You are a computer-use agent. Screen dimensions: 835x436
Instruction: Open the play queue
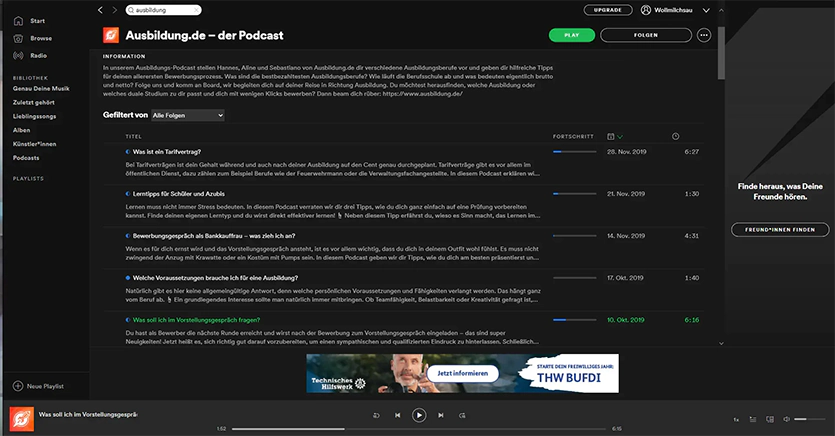point(752,419)
